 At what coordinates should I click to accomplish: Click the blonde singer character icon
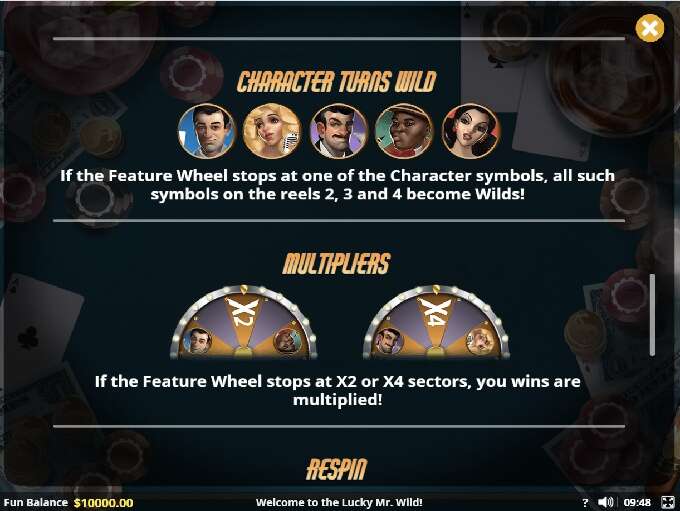[x=272, y=131]
